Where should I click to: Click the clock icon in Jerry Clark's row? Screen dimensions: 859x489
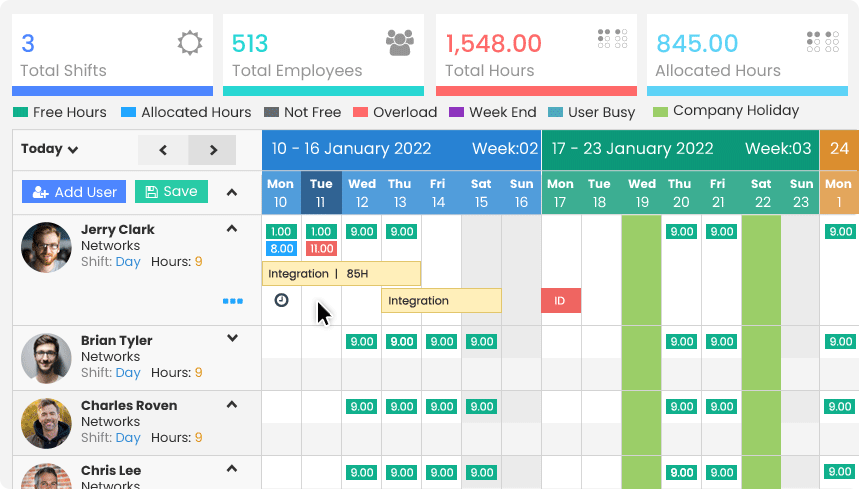coord(281,300)
